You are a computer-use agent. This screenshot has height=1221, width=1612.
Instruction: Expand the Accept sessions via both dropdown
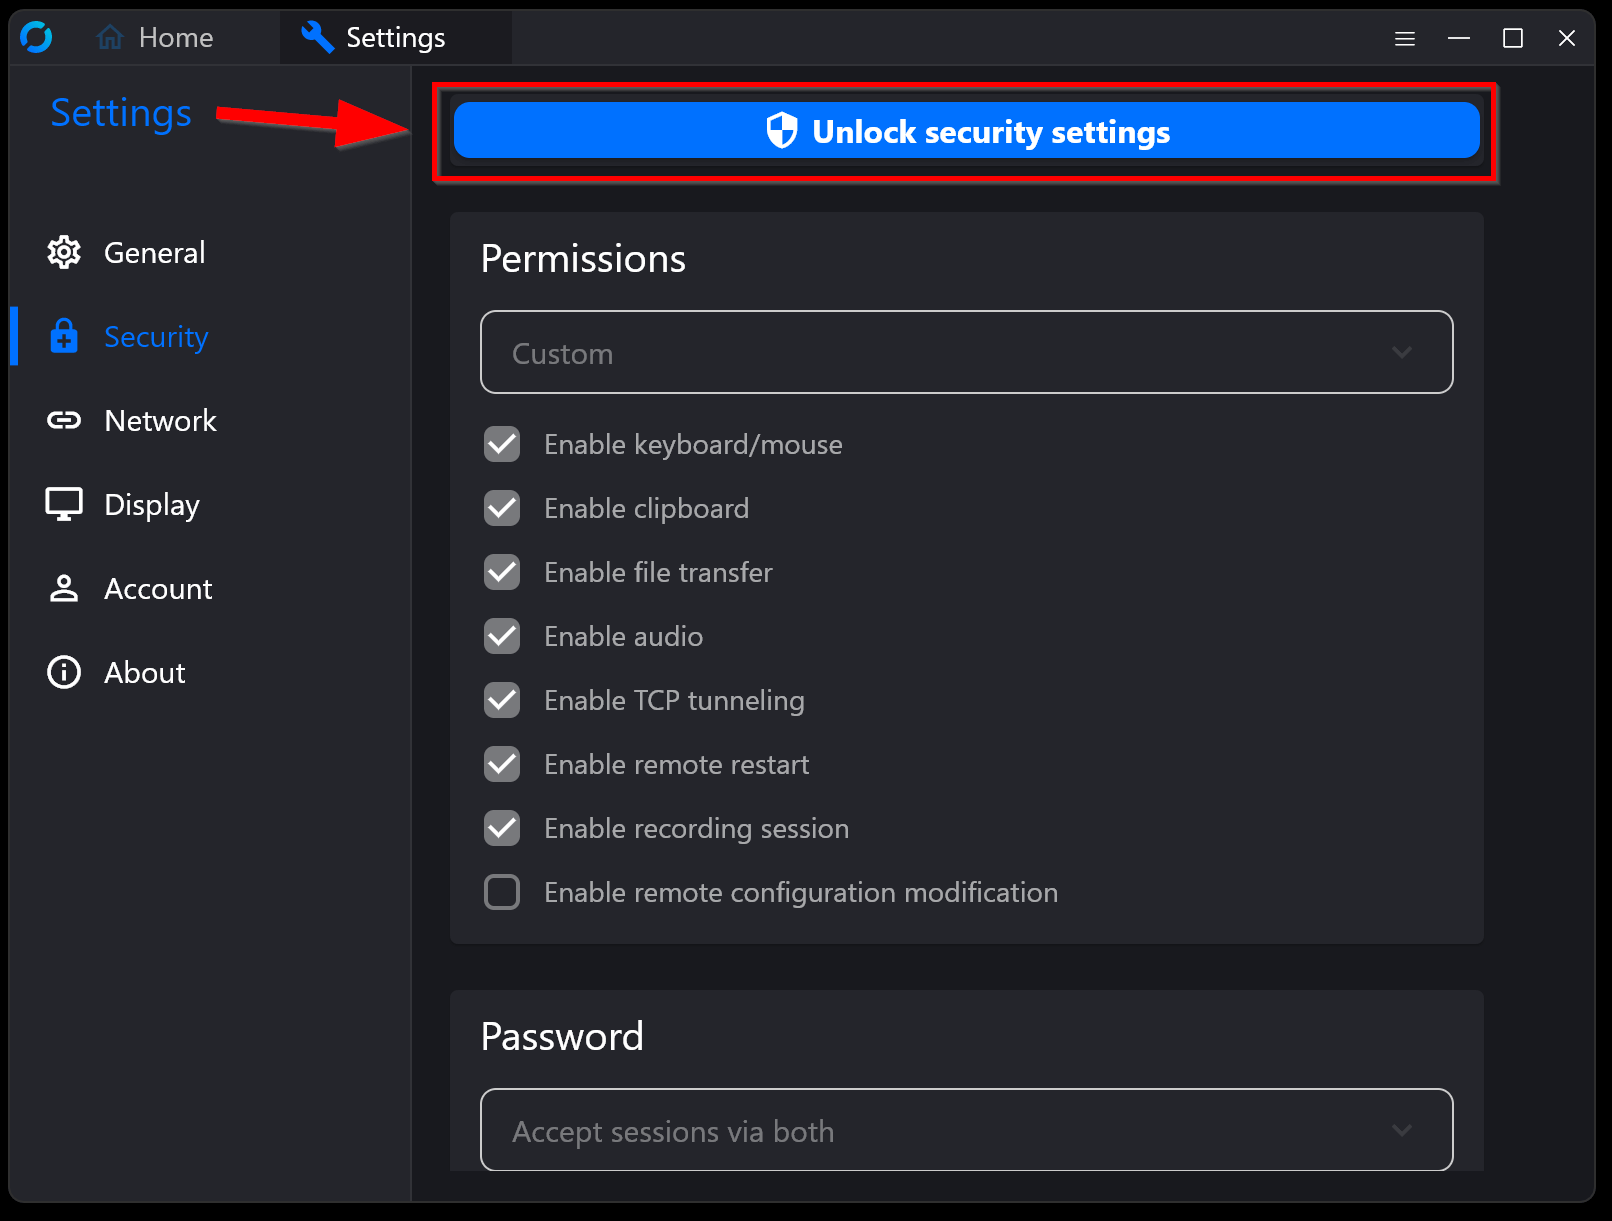tap(966, 1130)
